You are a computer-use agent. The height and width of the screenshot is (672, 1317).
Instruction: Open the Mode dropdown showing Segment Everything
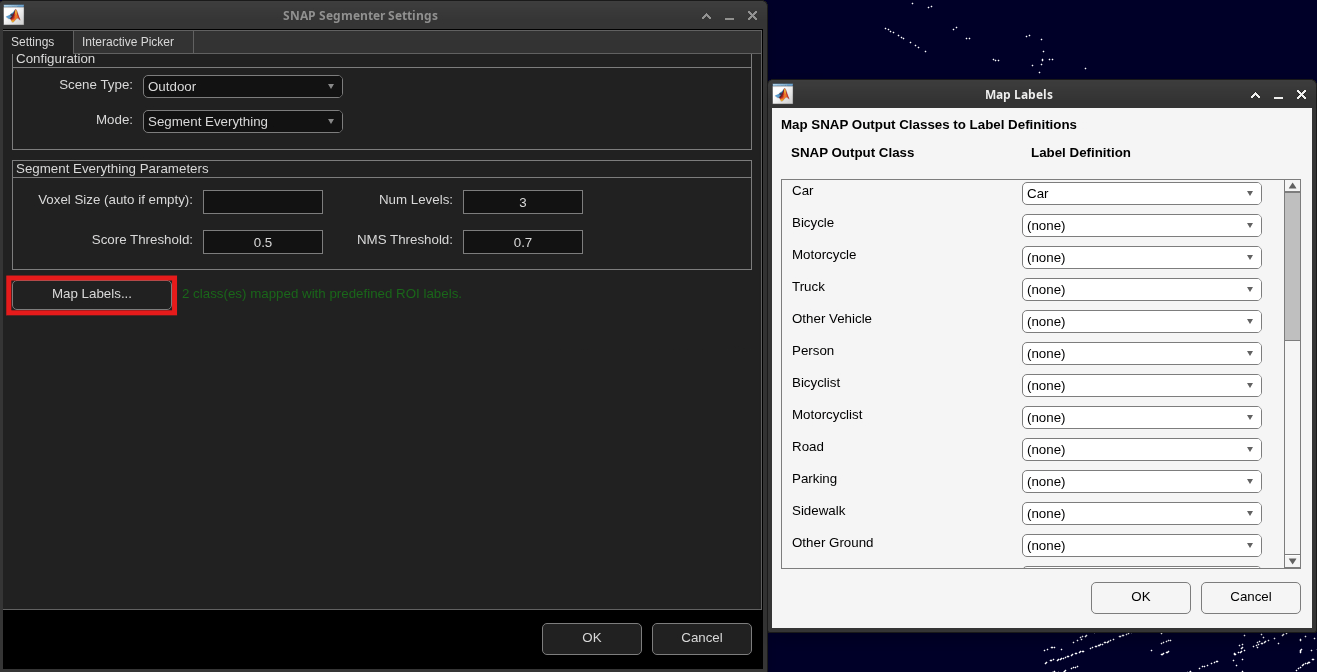click(243, 122)
